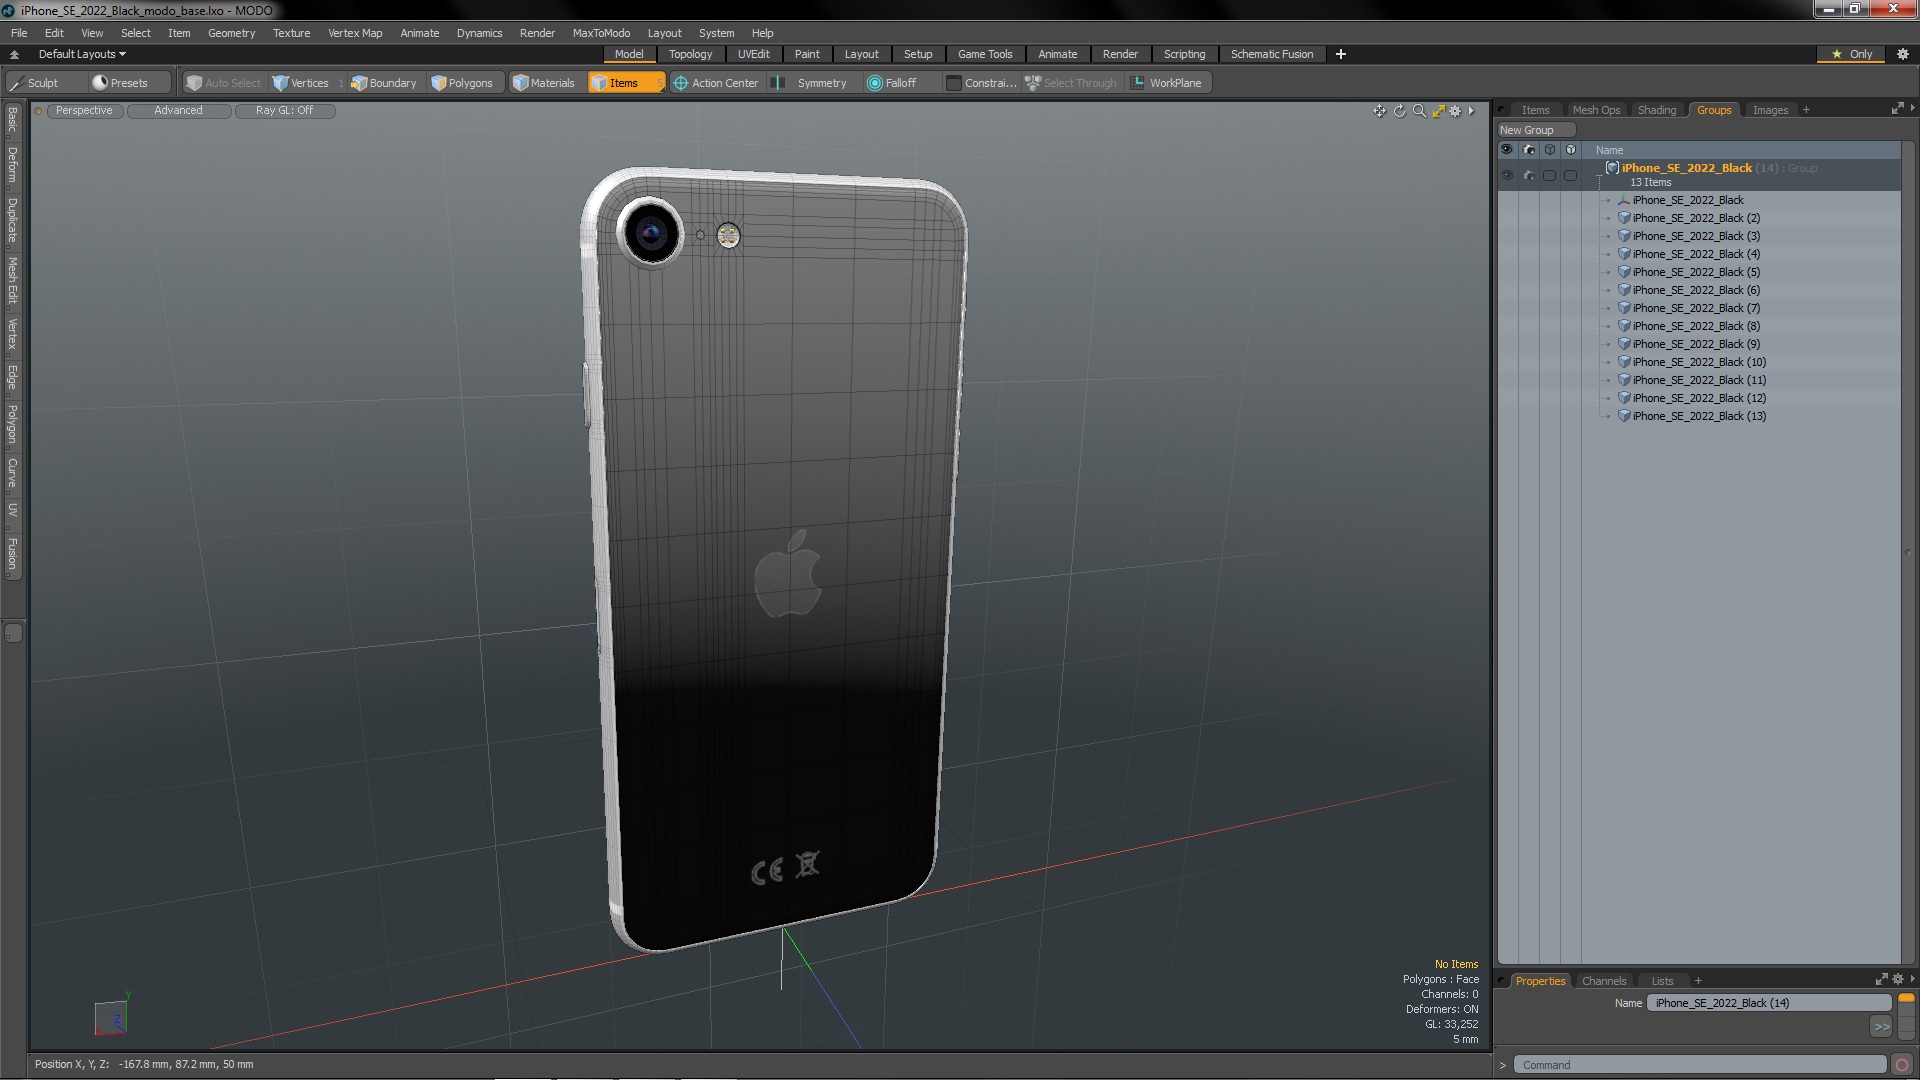Viewport: 1920px width, 1080px height.
Task: Open the Advanced shading style dropdown
Action: 178,111
